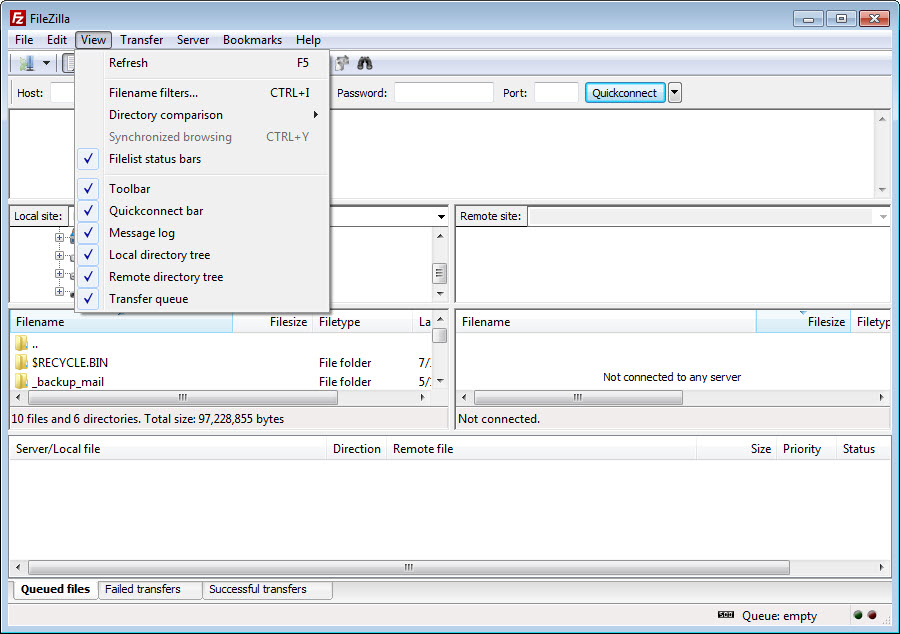The image size is (900, 634).
Task: Open Filename filters dialog entry
Action: [203, 93]
